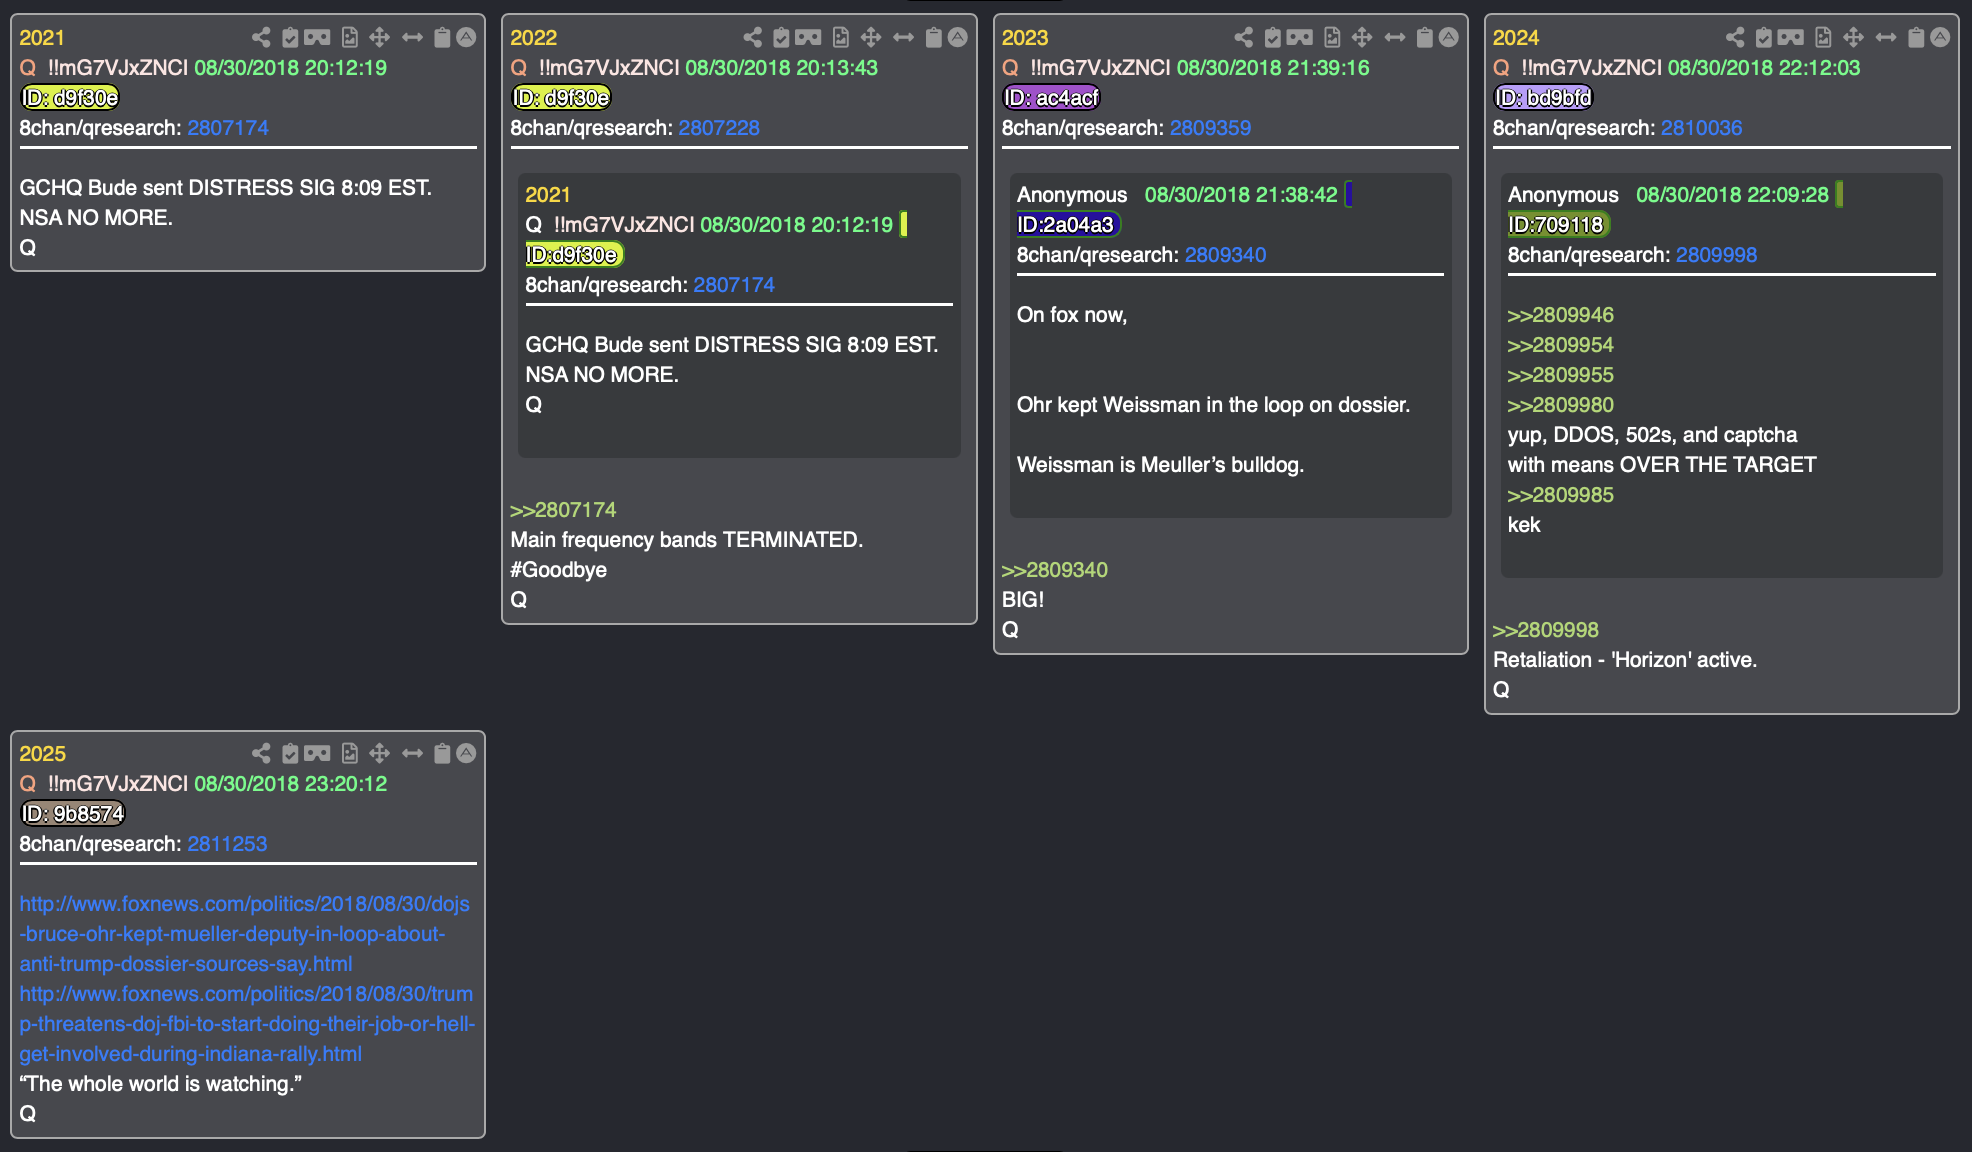Click circled A icon on post 2023

coord(1448,37)
